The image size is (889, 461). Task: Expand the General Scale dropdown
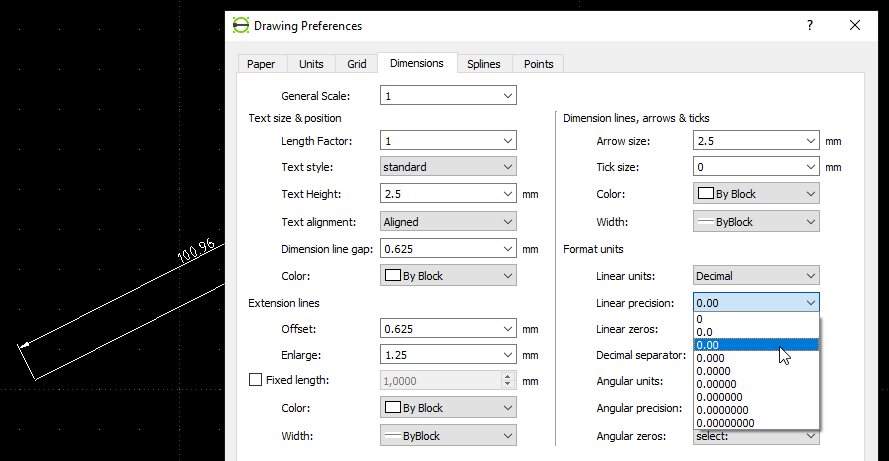(448, 96)
